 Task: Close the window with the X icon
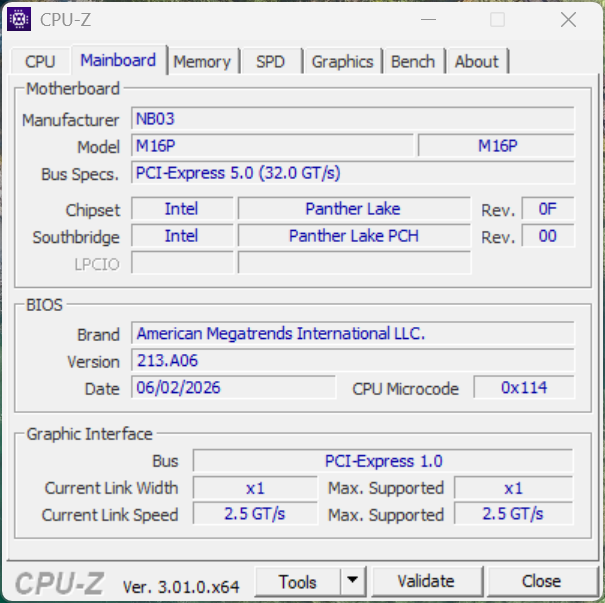568,19
